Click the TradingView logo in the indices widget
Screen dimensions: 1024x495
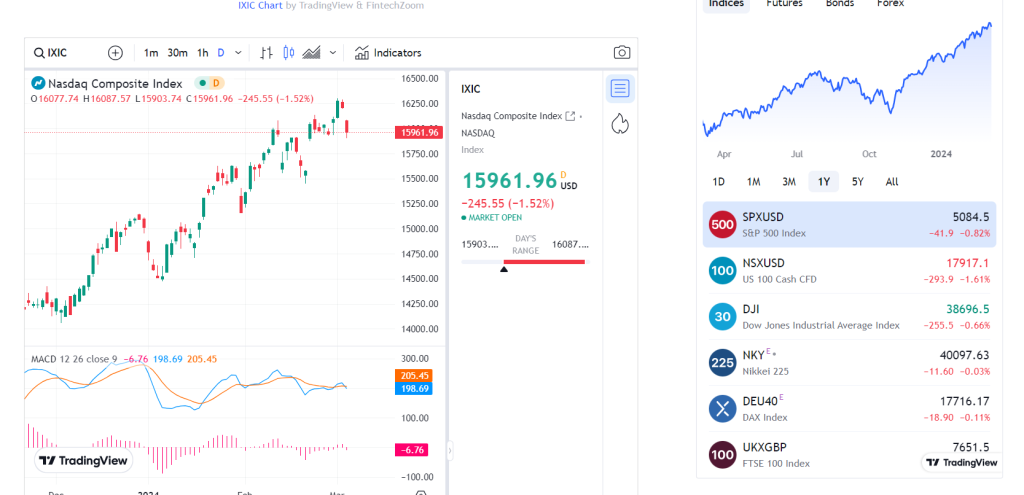pos(962,462)
